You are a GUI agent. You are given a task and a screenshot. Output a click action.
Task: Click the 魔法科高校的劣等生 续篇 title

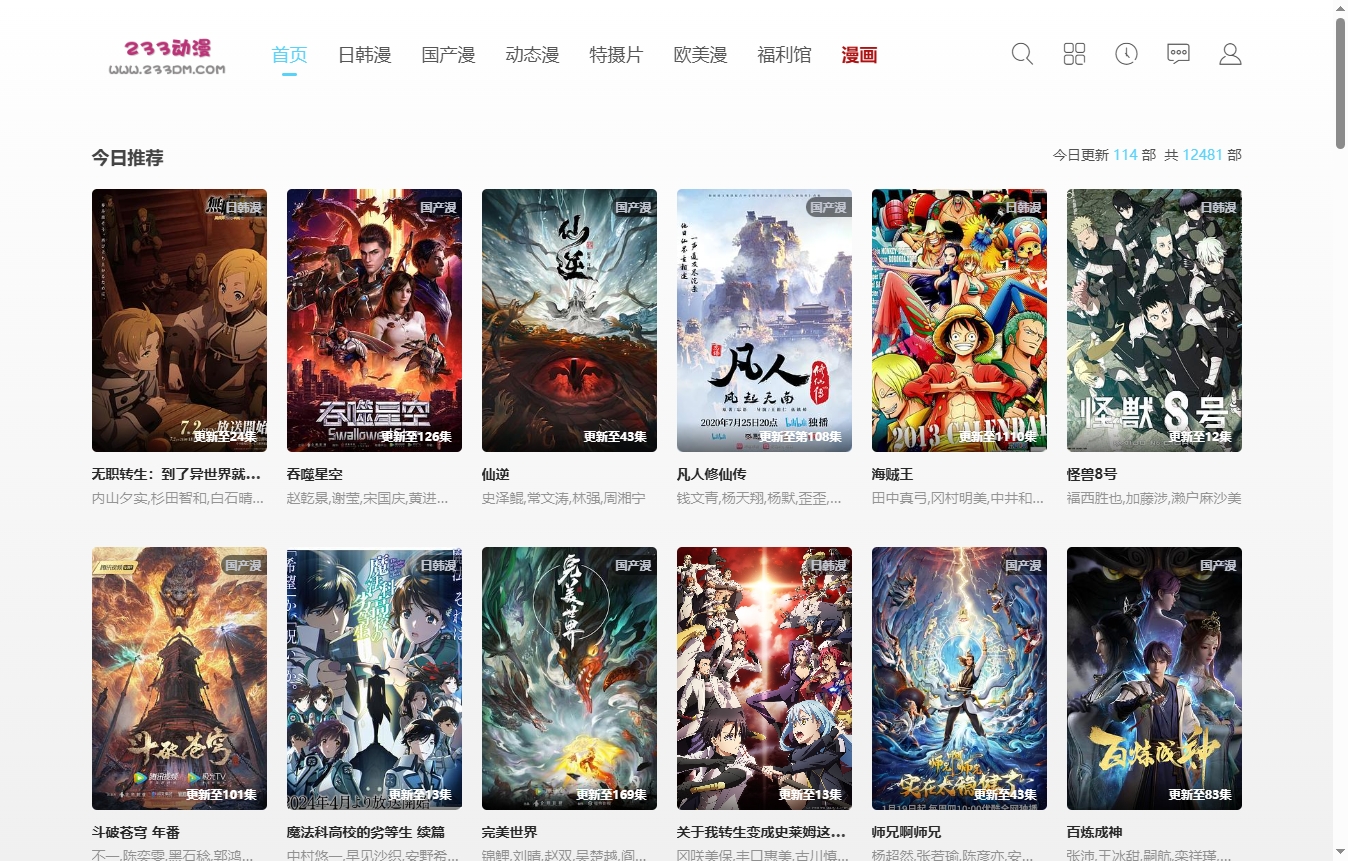[x=366, y=832]
